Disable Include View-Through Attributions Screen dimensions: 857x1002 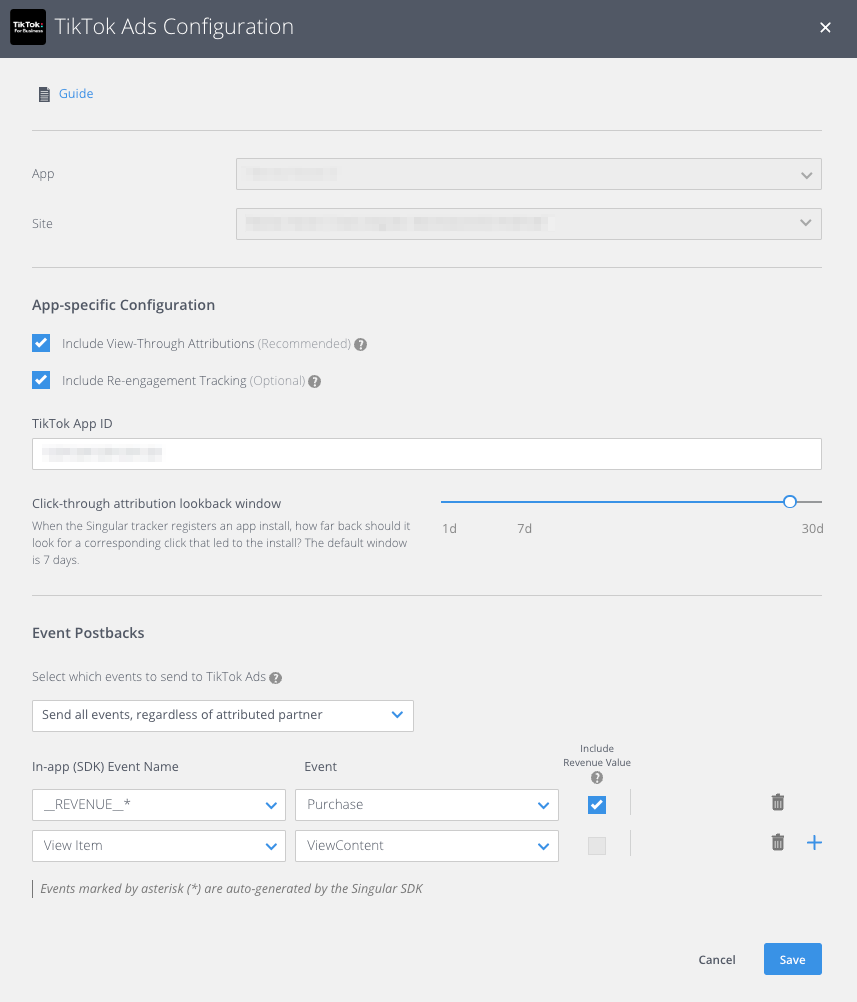tap(41, 342)
